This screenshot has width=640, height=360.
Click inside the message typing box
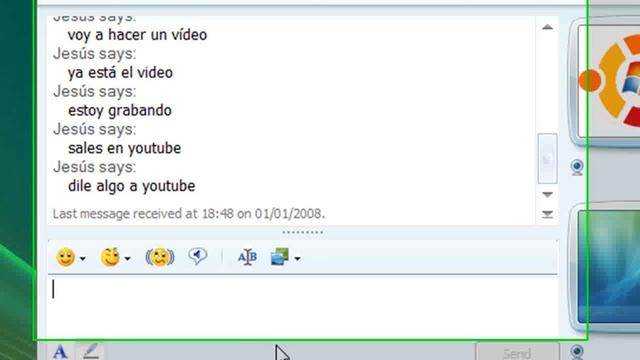(x=302, y=306)
